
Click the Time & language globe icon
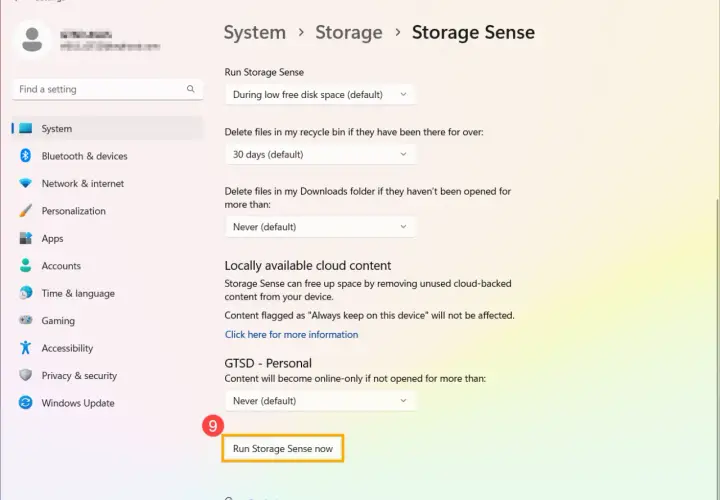click(26, 293)
